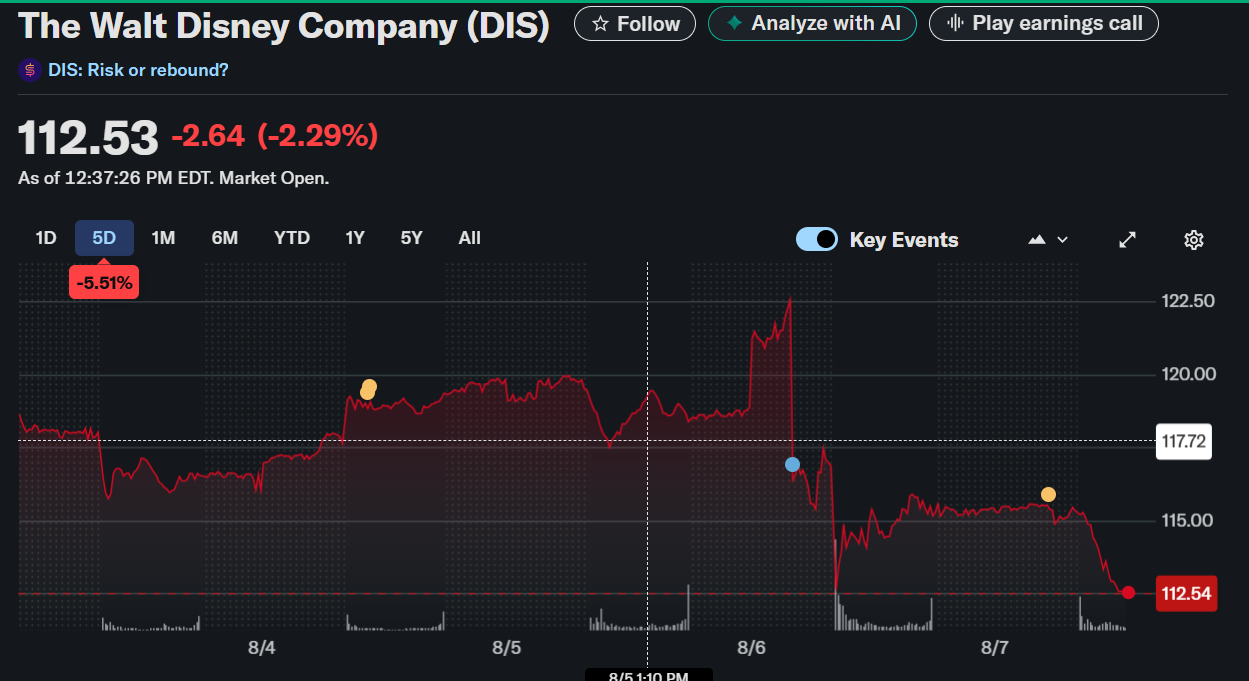Click the 122.50 y-axis label
The image size is (1249, 681).
pos(1187,301)
